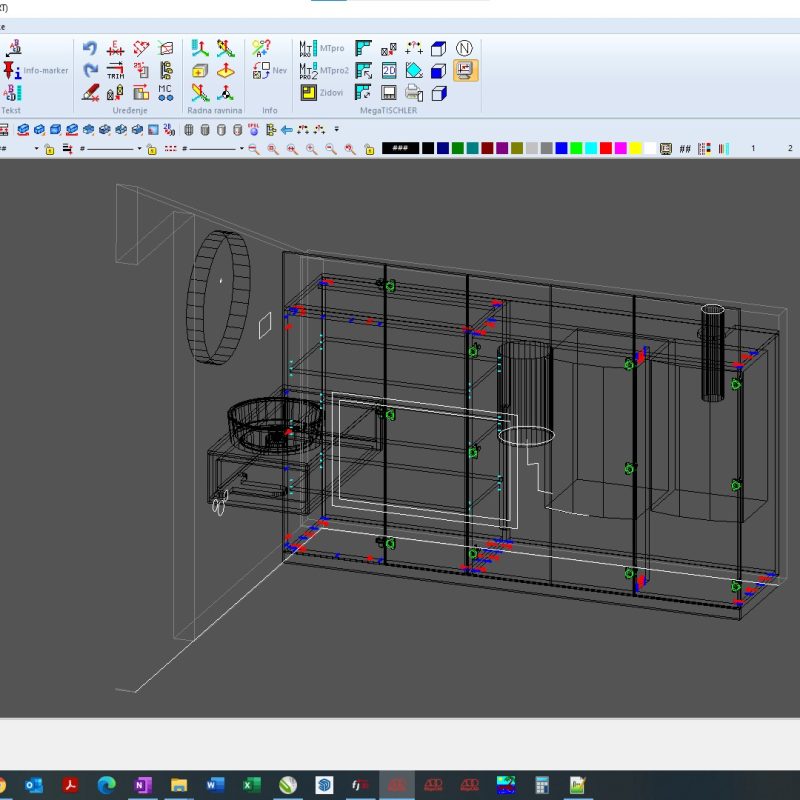This screenshot has width=800, height=800.
Task: Select the TRIM tool
Action: coord(116,70)
